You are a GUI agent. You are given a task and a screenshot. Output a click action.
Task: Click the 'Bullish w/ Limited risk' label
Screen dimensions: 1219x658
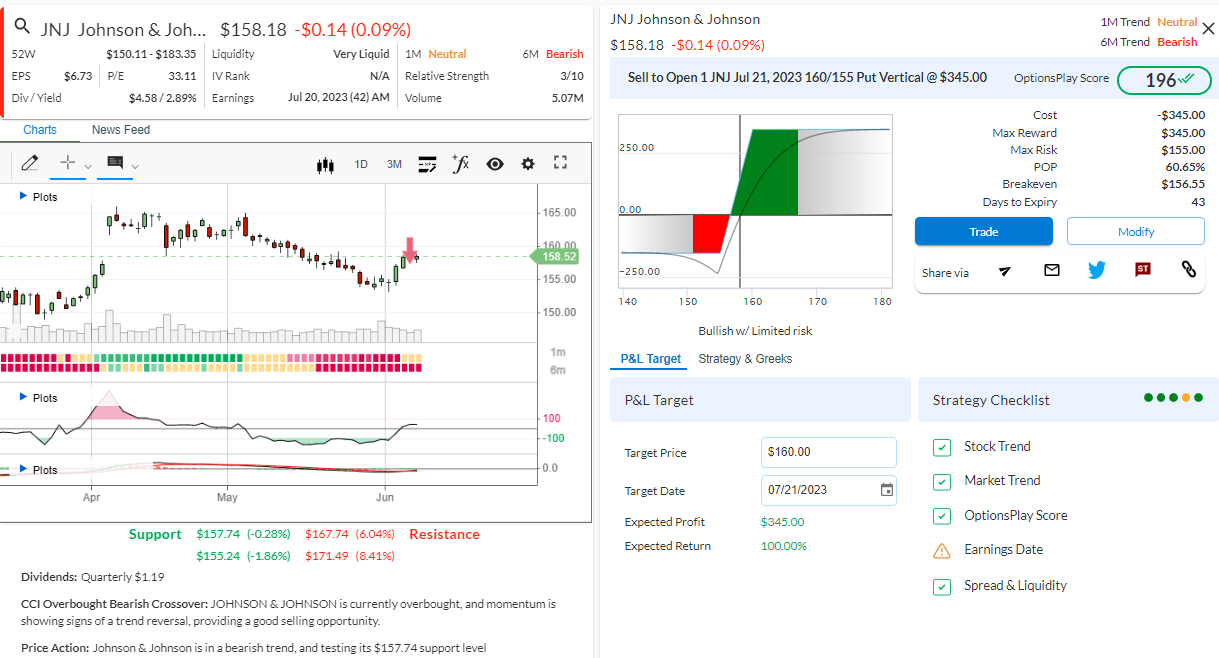[755, 331]
